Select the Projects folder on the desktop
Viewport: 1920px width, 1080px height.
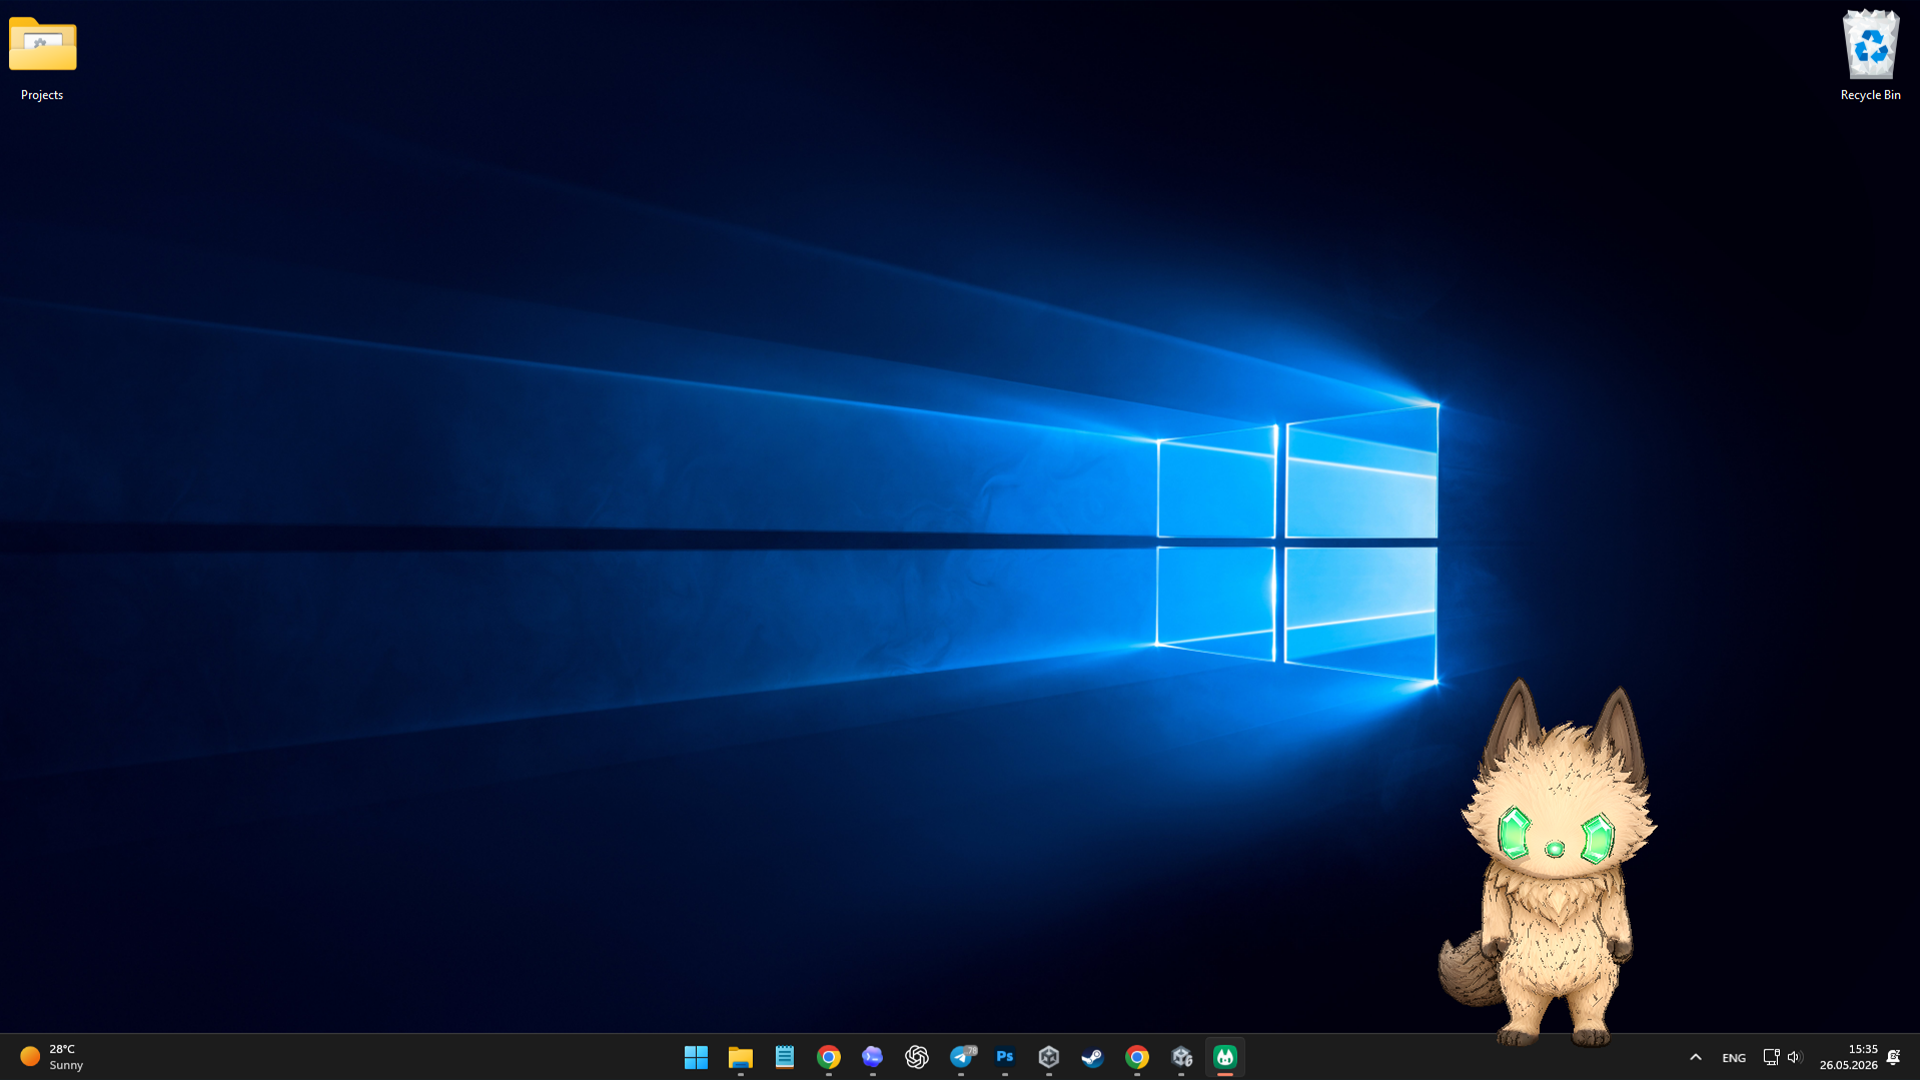pos(42,58)
